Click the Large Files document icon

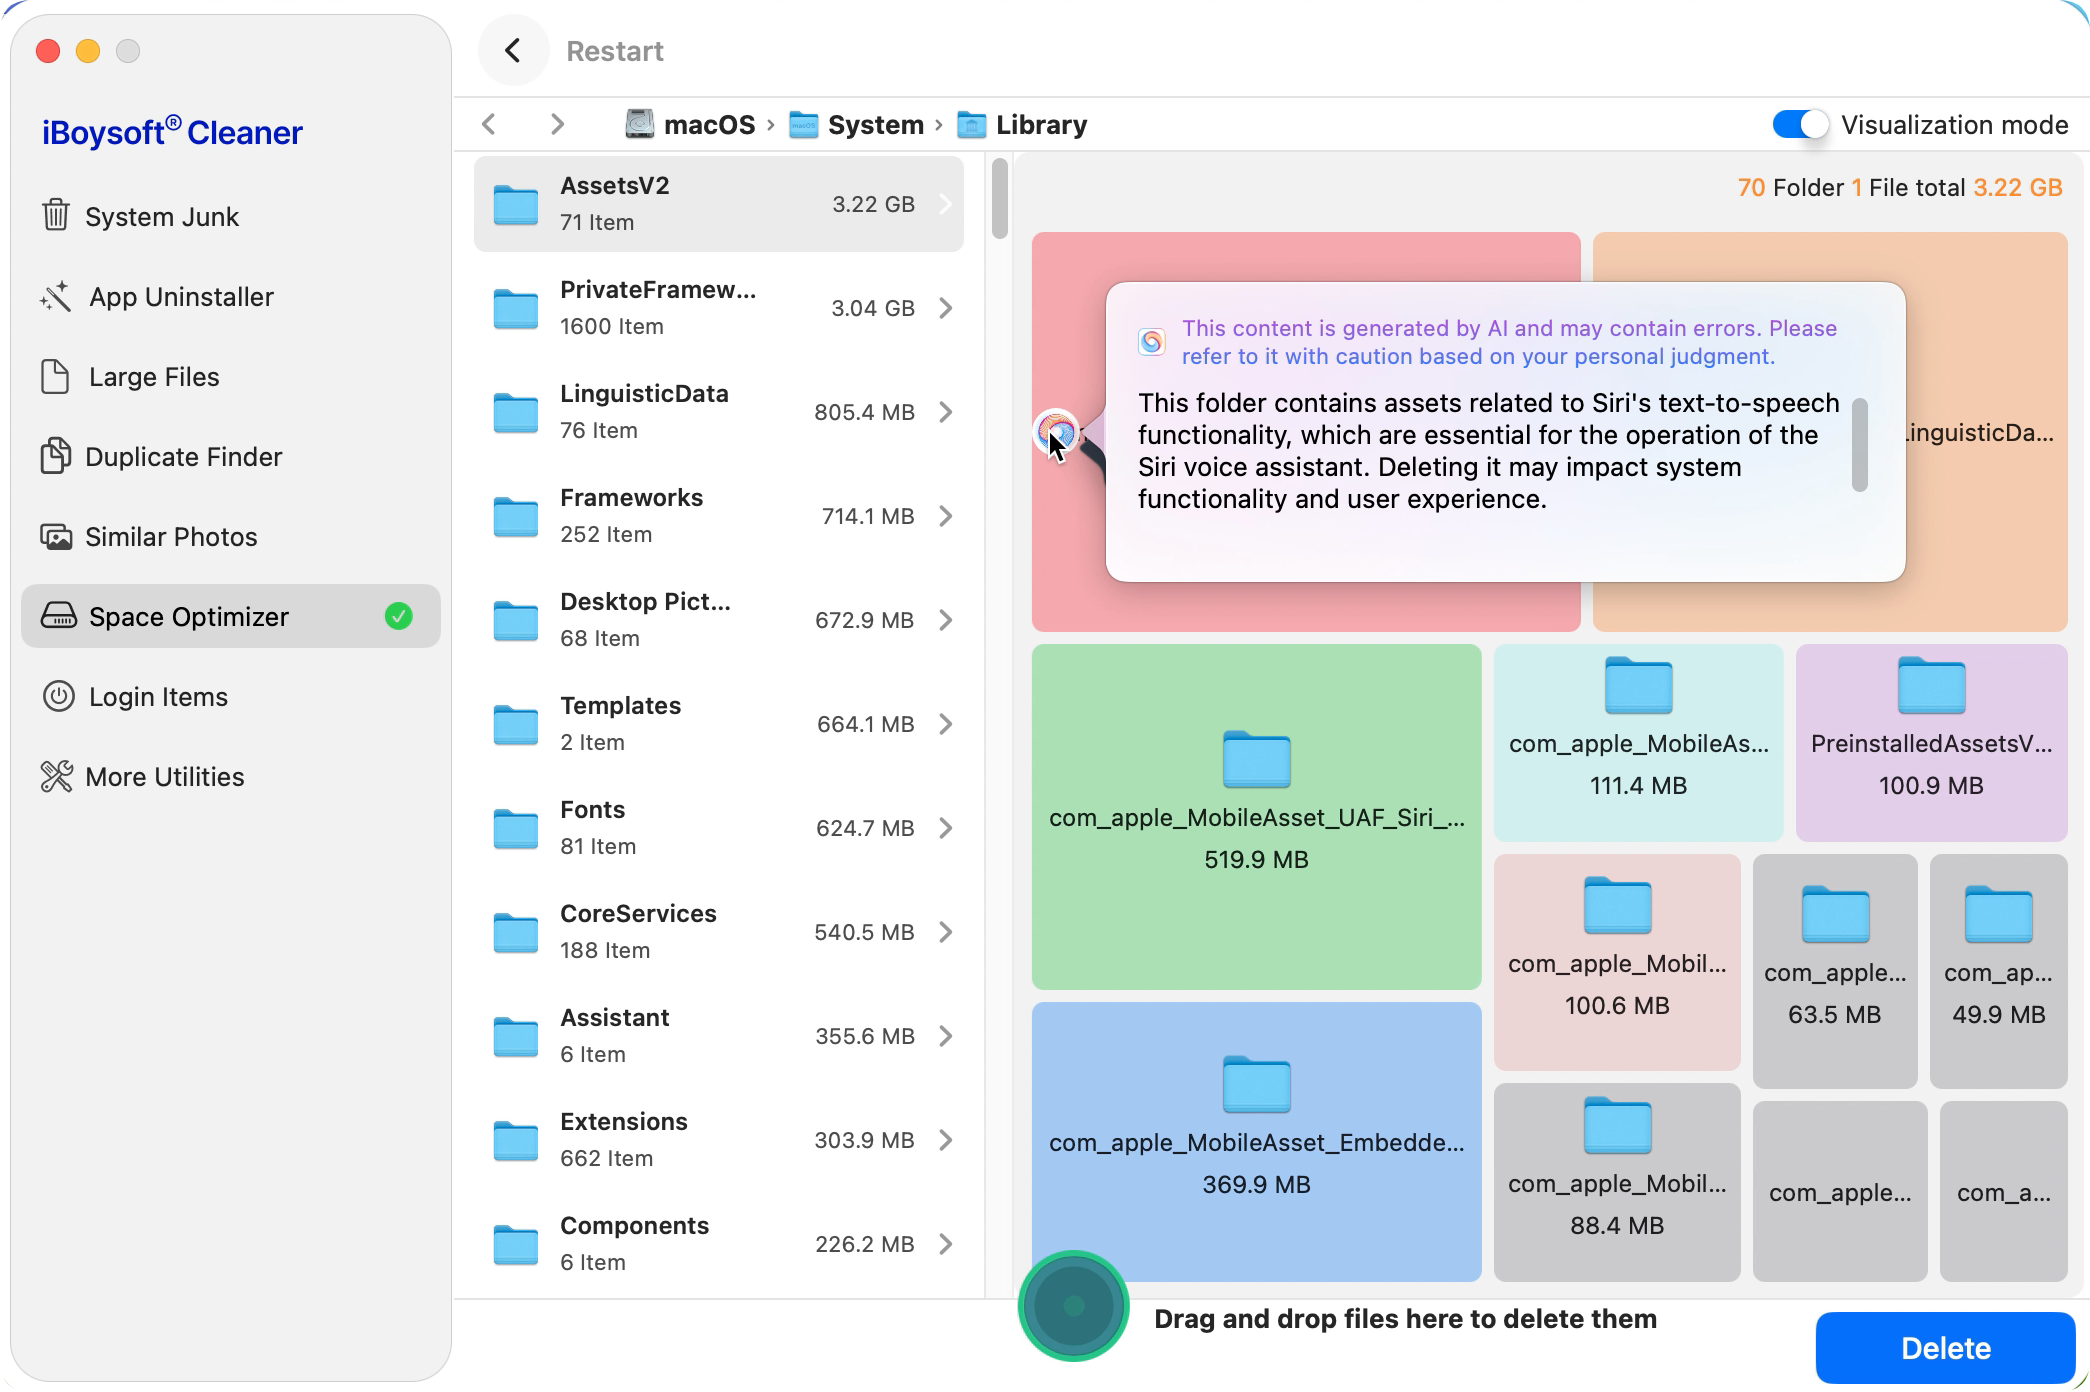click(56, 377)
